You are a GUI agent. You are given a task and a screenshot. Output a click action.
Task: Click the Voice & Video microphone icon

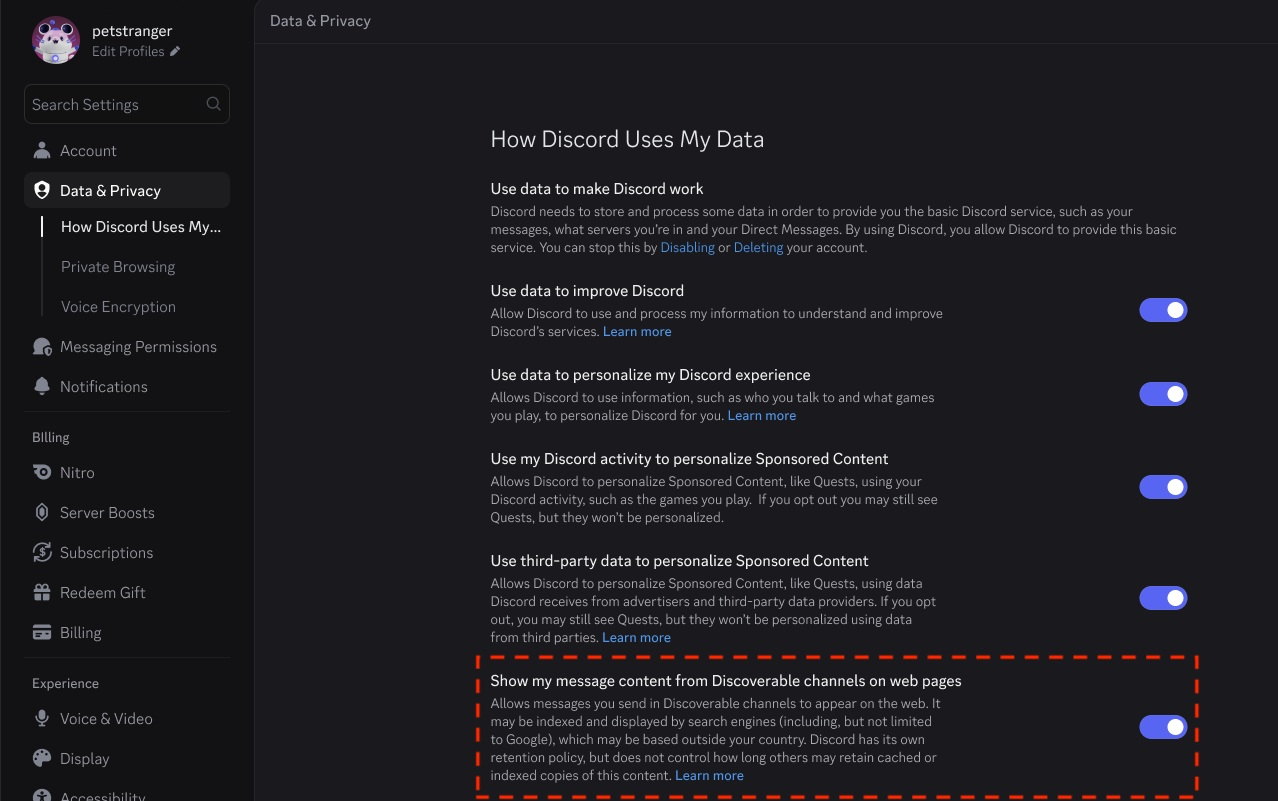pos(42,719)
